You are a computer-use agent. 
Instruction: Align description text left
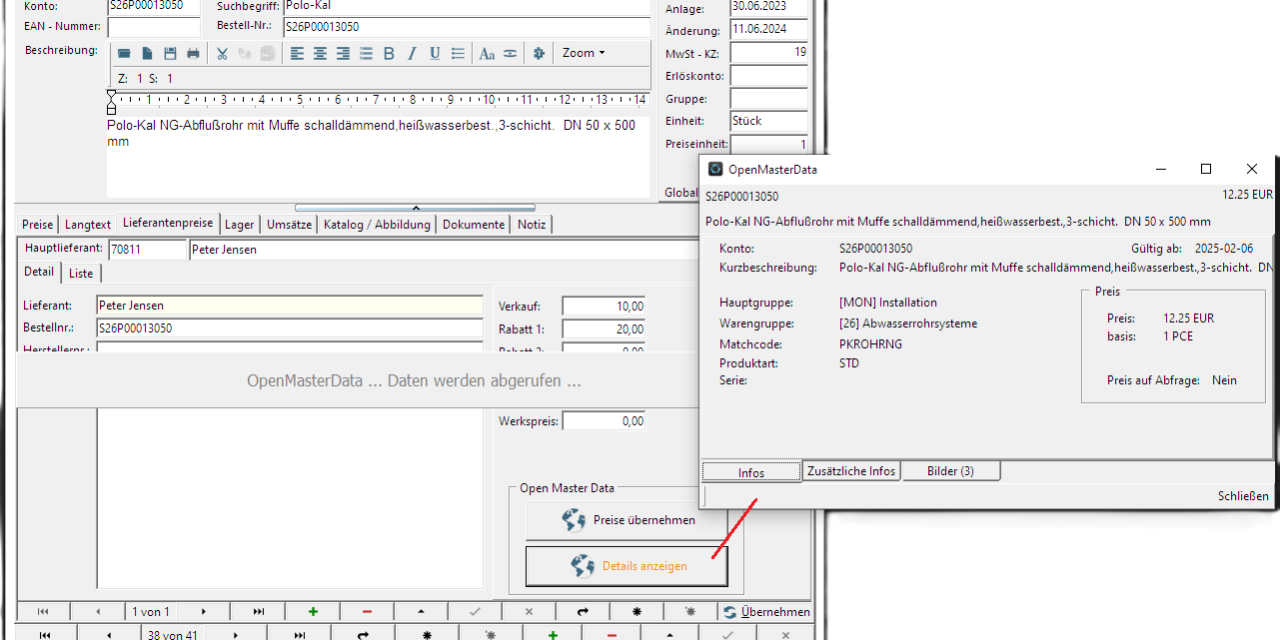click(x=297, y=54)
